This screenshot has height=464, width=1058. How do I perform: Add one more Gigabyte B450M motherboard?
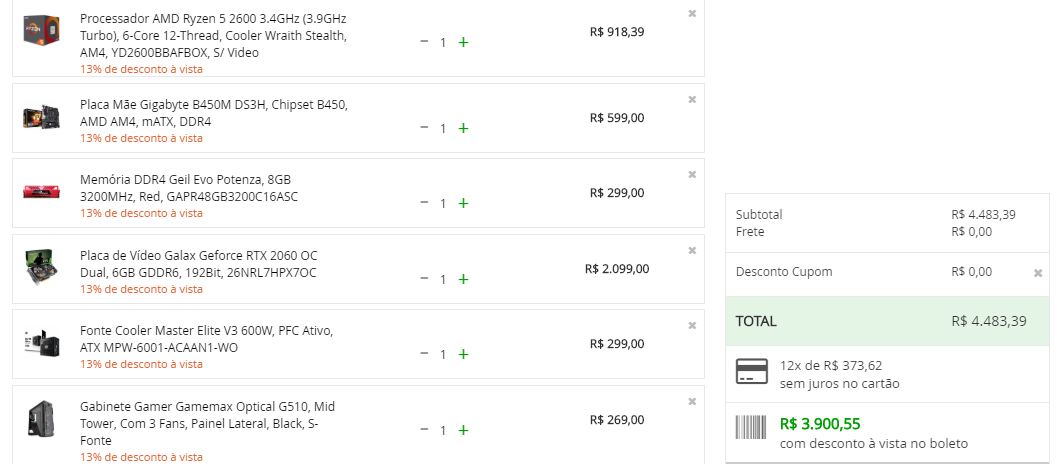click(464, 128)
